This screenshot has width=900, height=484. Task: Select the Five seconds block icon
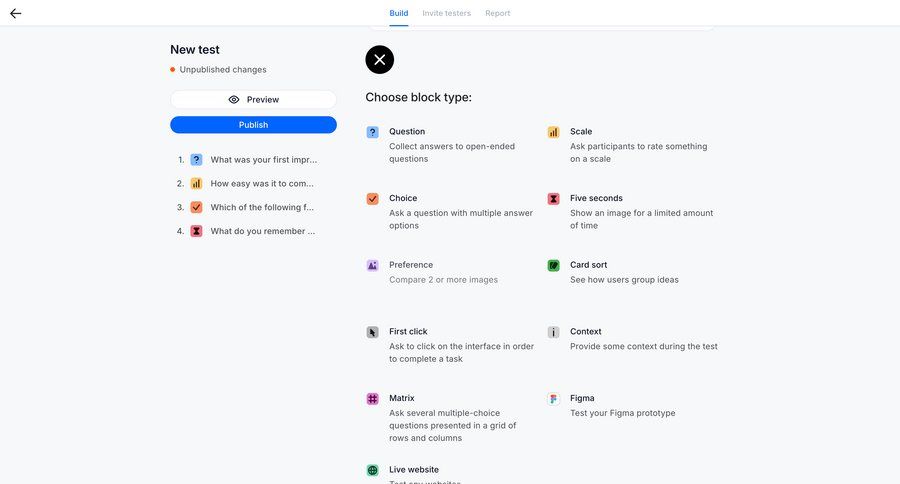click(553, 199)
